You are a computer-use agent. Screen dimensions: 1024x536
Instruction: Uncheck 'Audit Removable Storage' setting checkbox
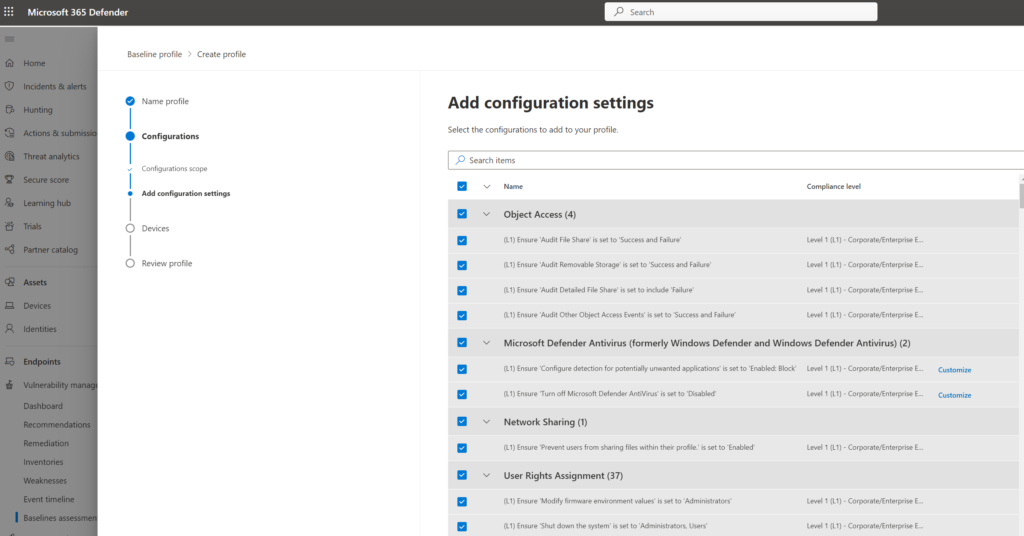tap(462, 265)
